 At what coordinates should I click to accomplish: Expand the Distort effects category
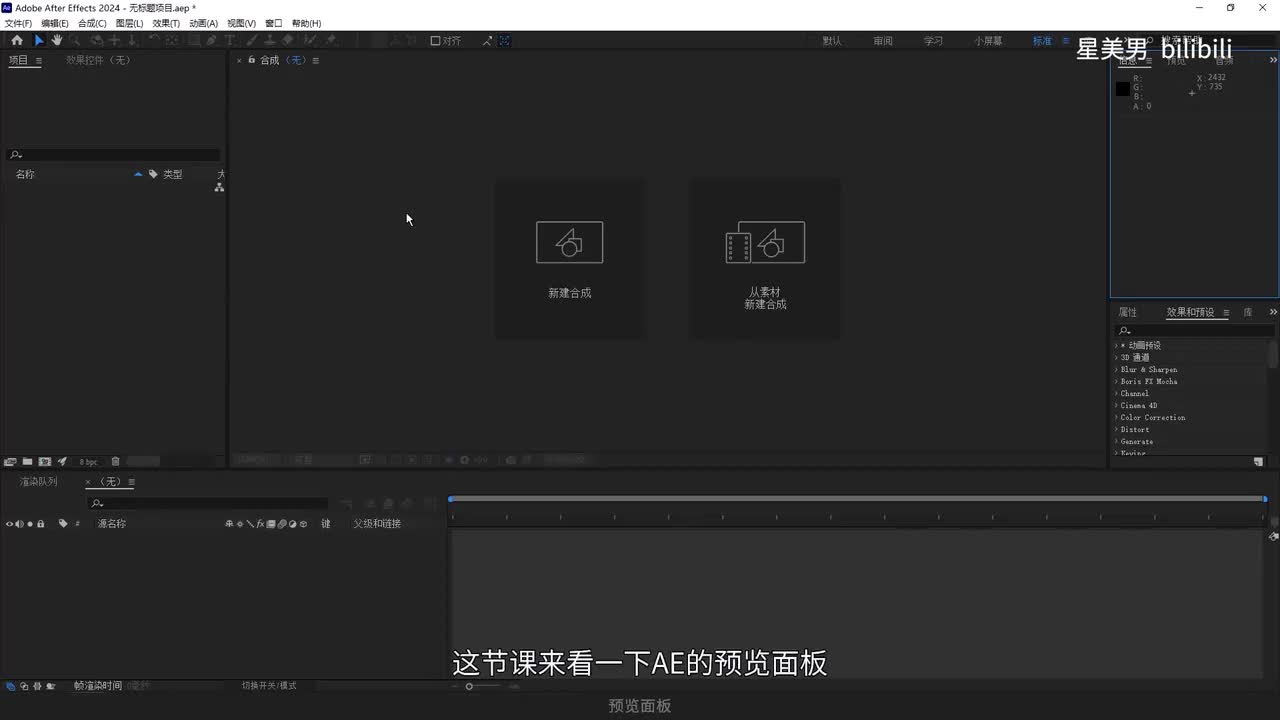point(1117,429)
